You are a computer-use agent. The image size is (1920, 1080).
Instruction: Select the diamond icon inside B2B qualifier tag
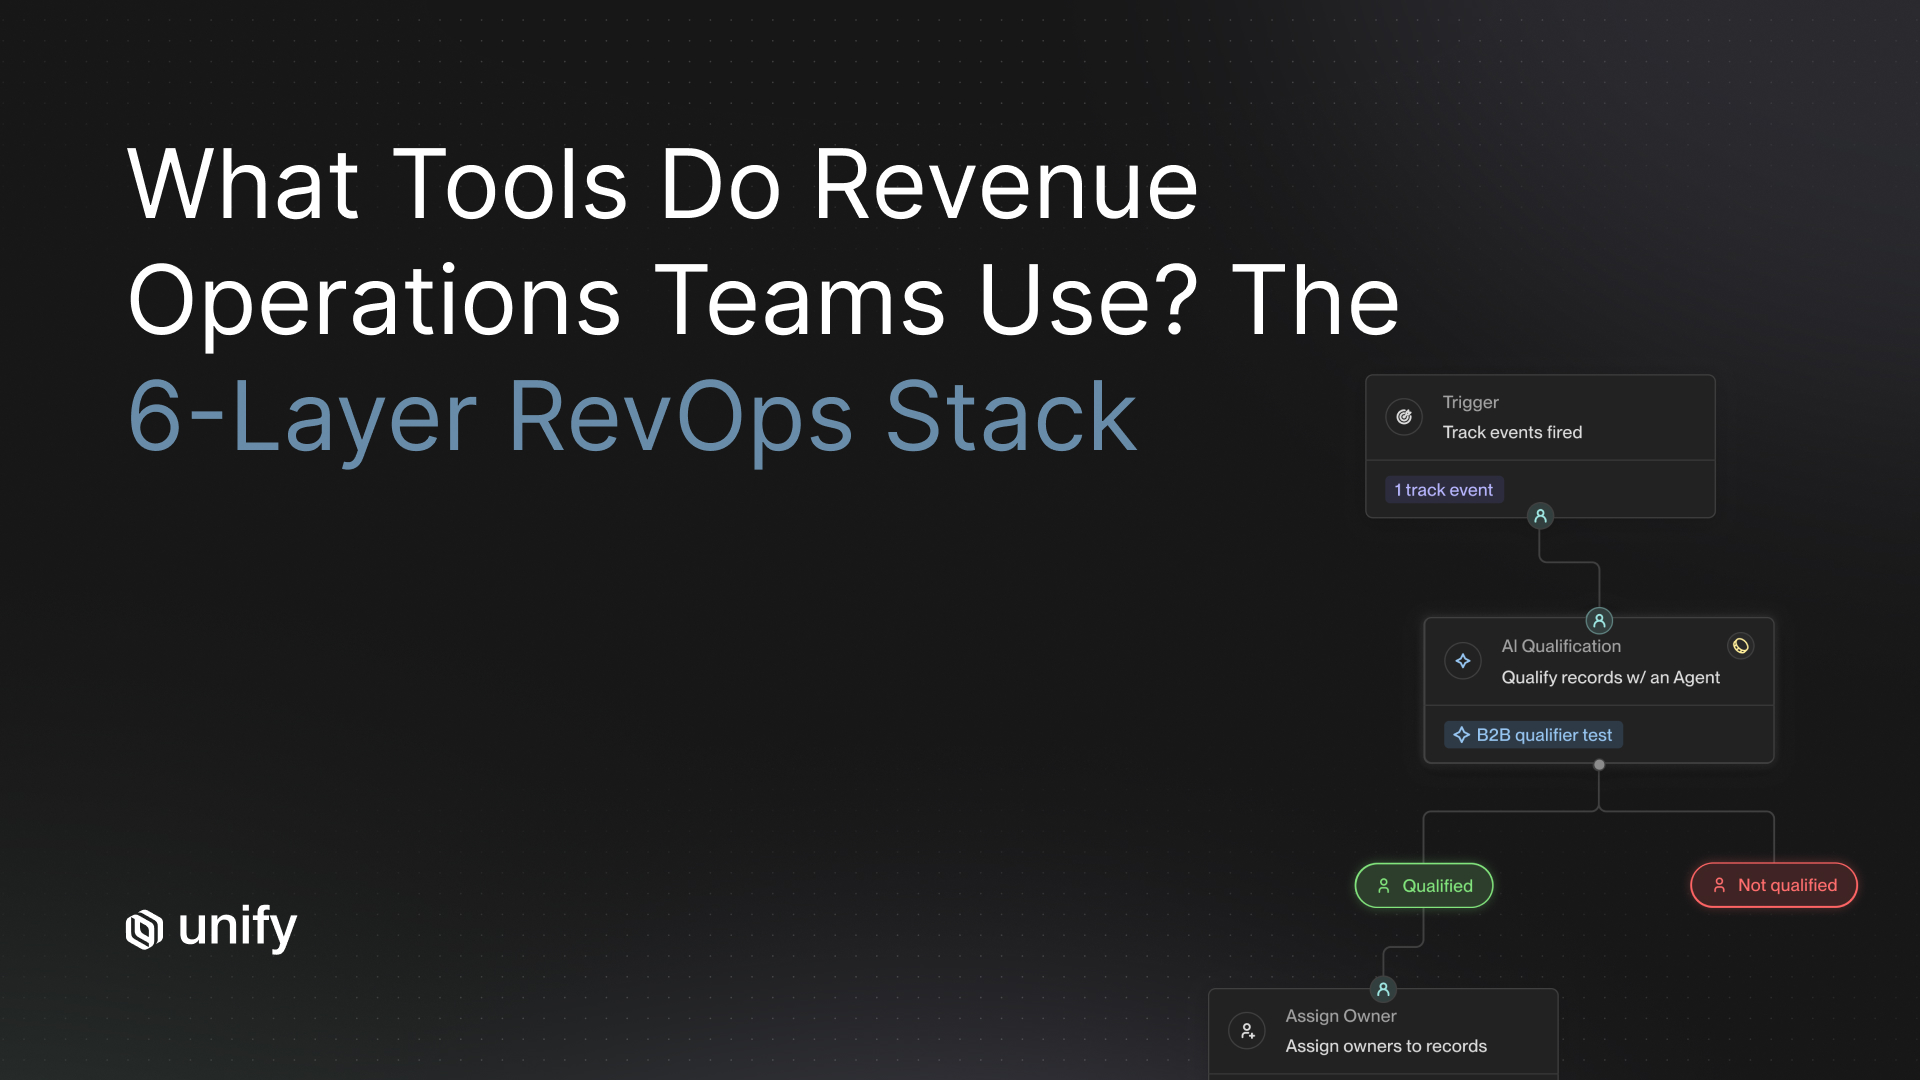(1461, 734)
